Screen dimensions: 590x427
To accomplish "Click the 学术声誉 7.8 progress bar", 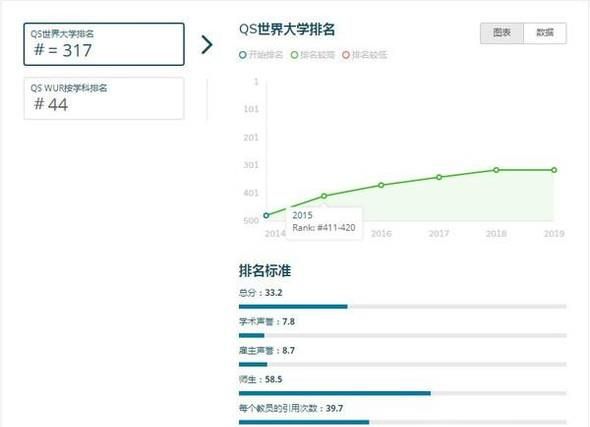I will pyautogui.click(x=403, y=336).
